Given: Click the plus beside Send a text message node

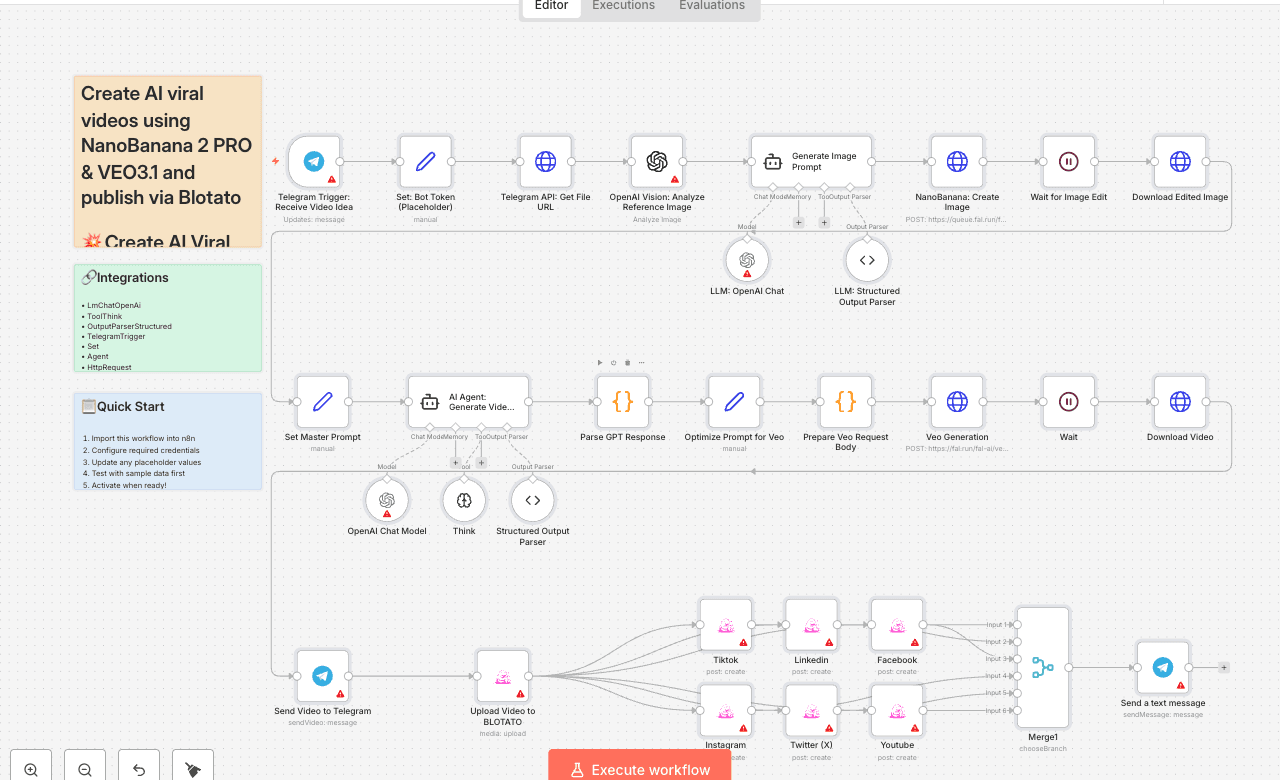Looking at the screenshot, I should coord(1224,666).
